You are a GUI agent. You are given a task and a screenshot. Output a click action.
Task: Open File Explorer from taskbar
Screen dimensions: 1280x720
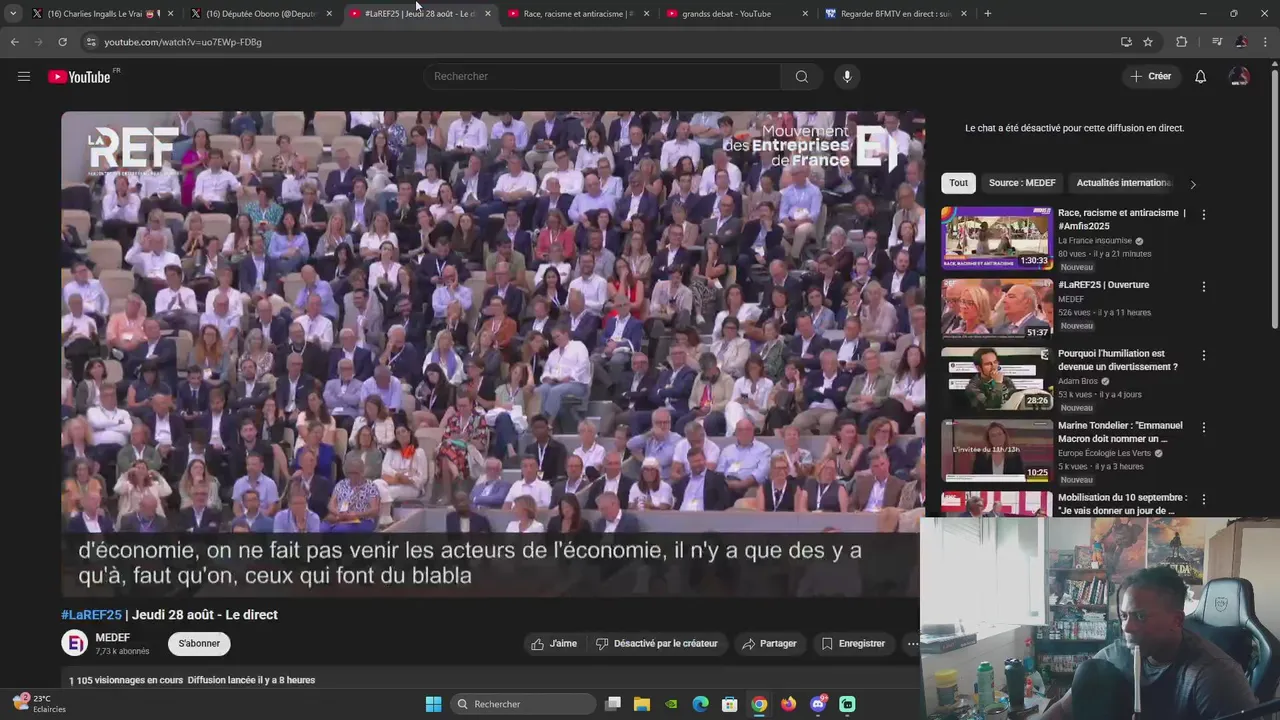642,704
